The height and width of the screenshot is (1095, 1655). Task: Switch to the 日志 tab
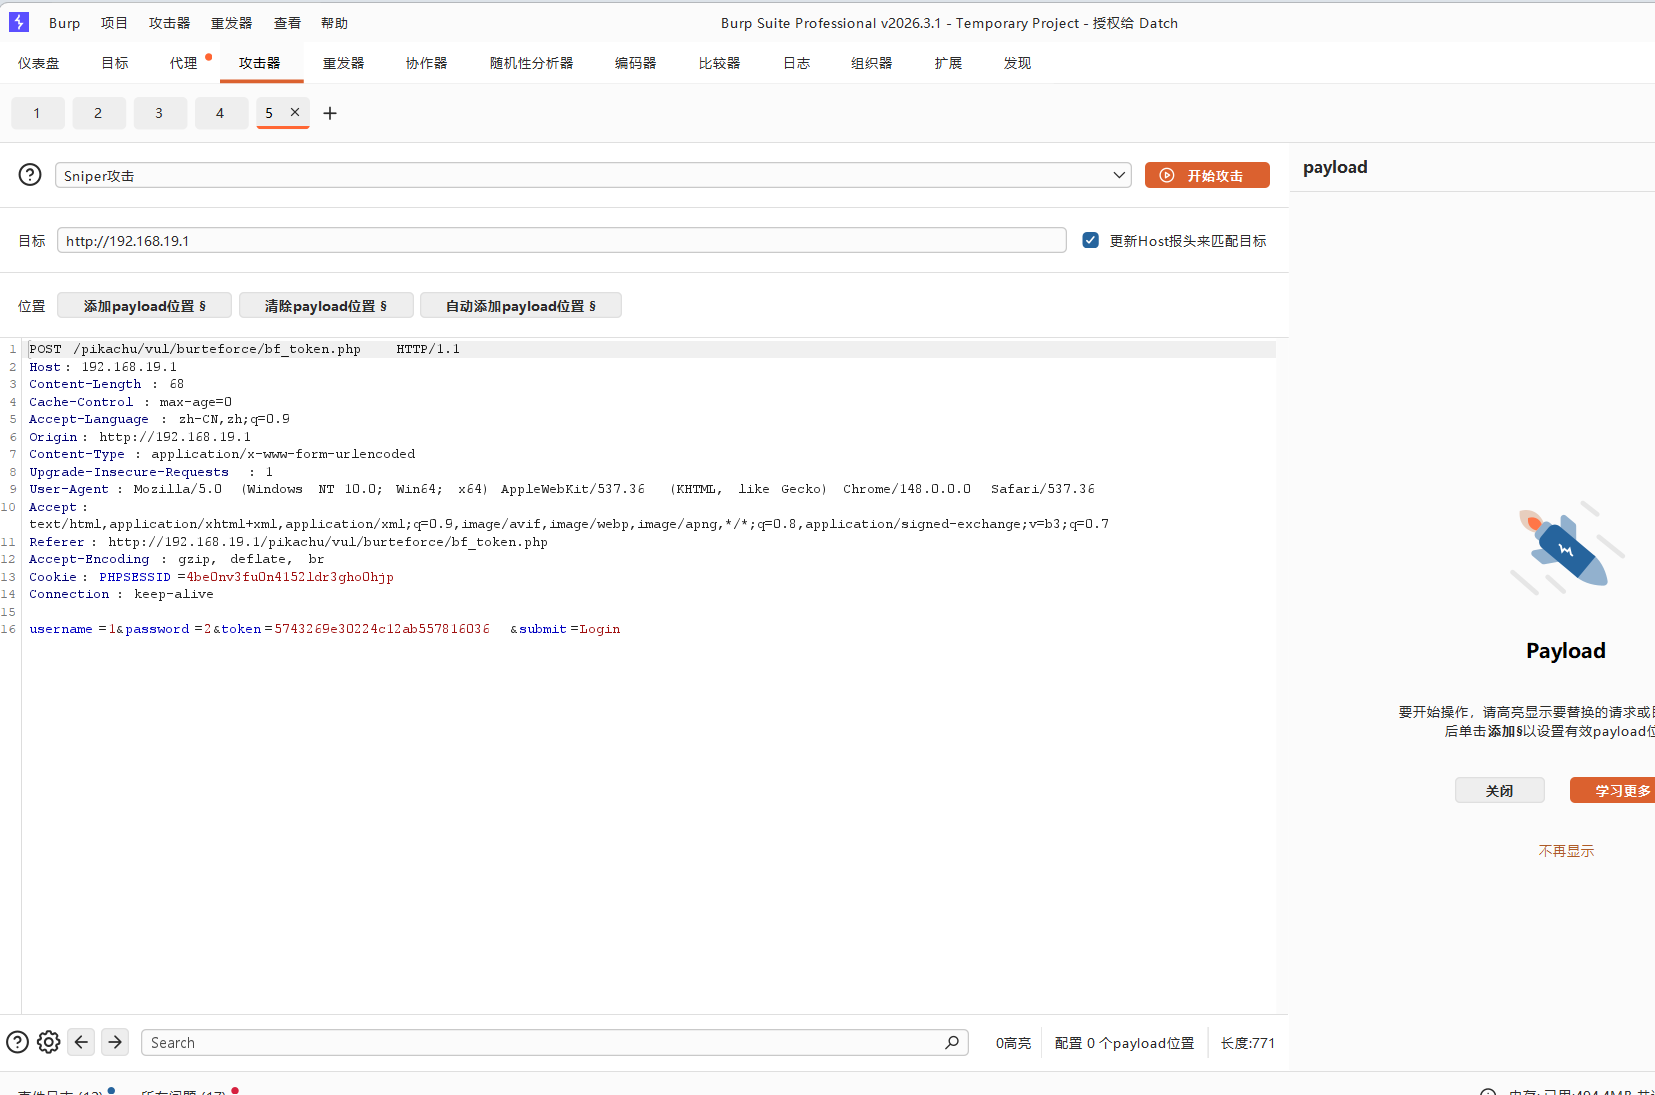coord(796,63)
